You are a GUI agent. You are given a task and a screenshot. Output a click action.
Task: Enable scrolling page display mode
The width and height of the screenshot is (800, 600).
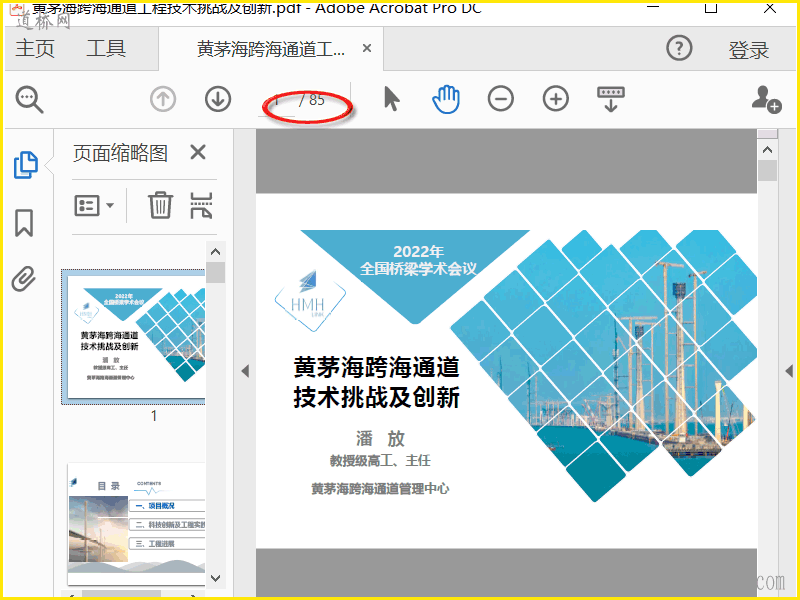(x=611, y=99)
